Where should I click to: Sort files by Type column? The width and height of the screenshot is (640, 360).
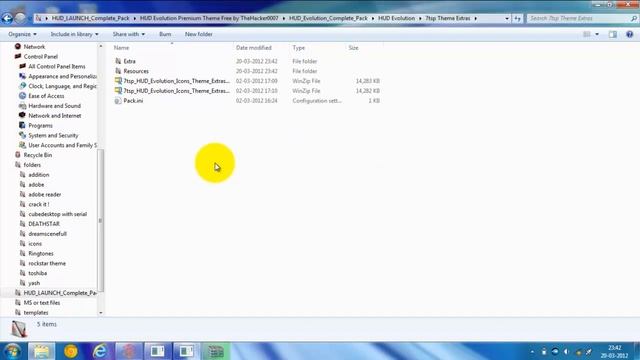(298, 48)
